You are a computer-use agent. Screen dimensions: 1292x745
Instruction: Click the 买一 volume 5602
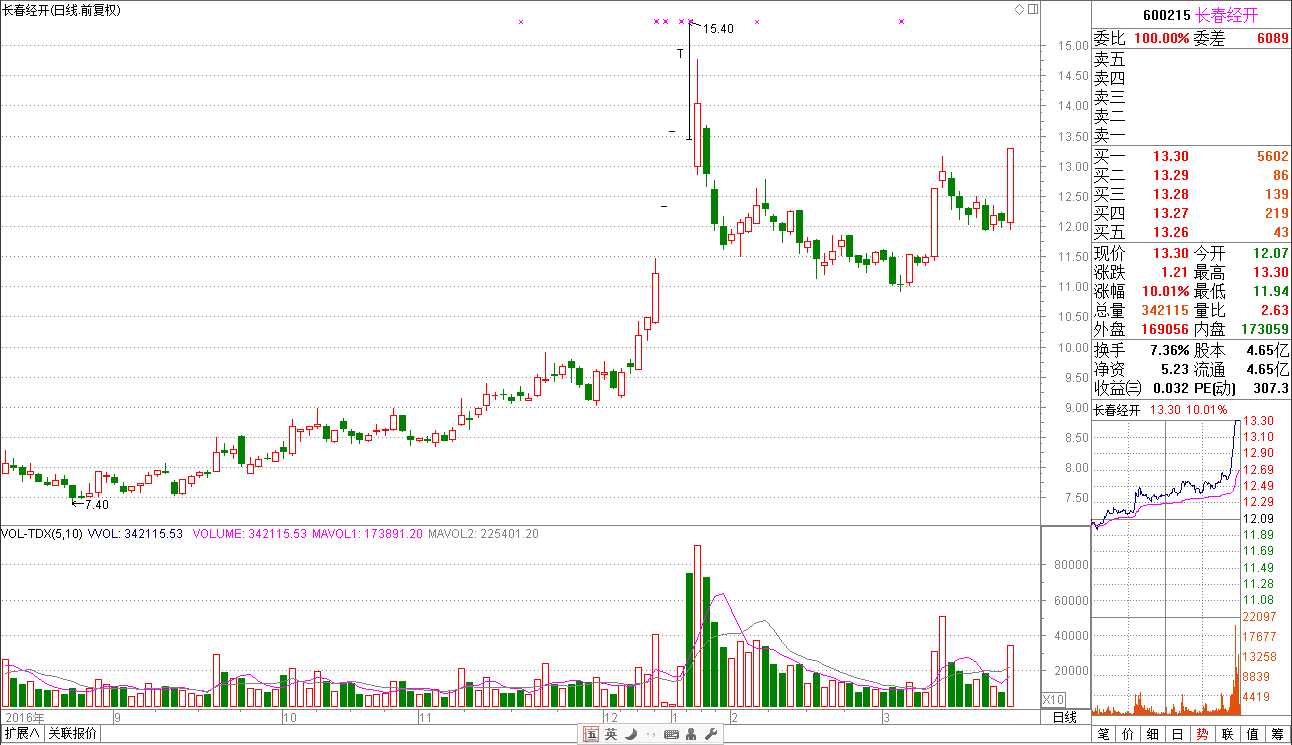click(1273, 156)
